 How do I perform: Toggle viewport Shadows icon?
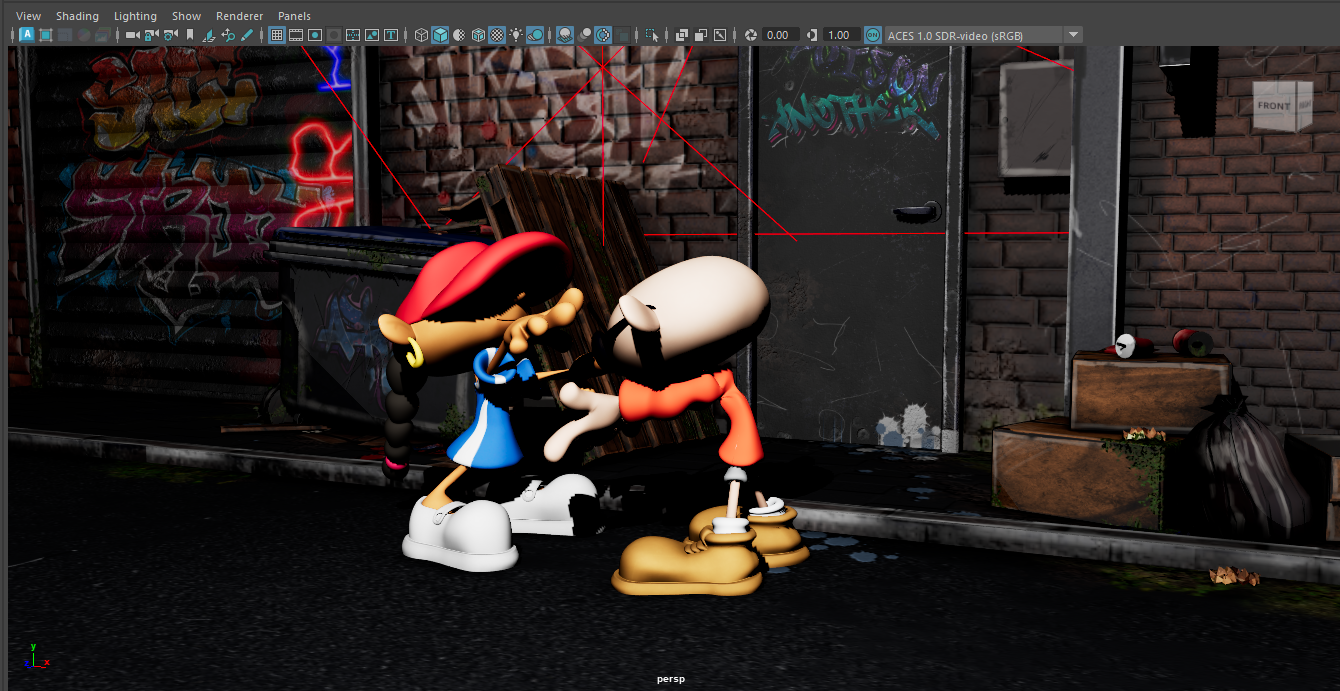(x=535, y=35)
